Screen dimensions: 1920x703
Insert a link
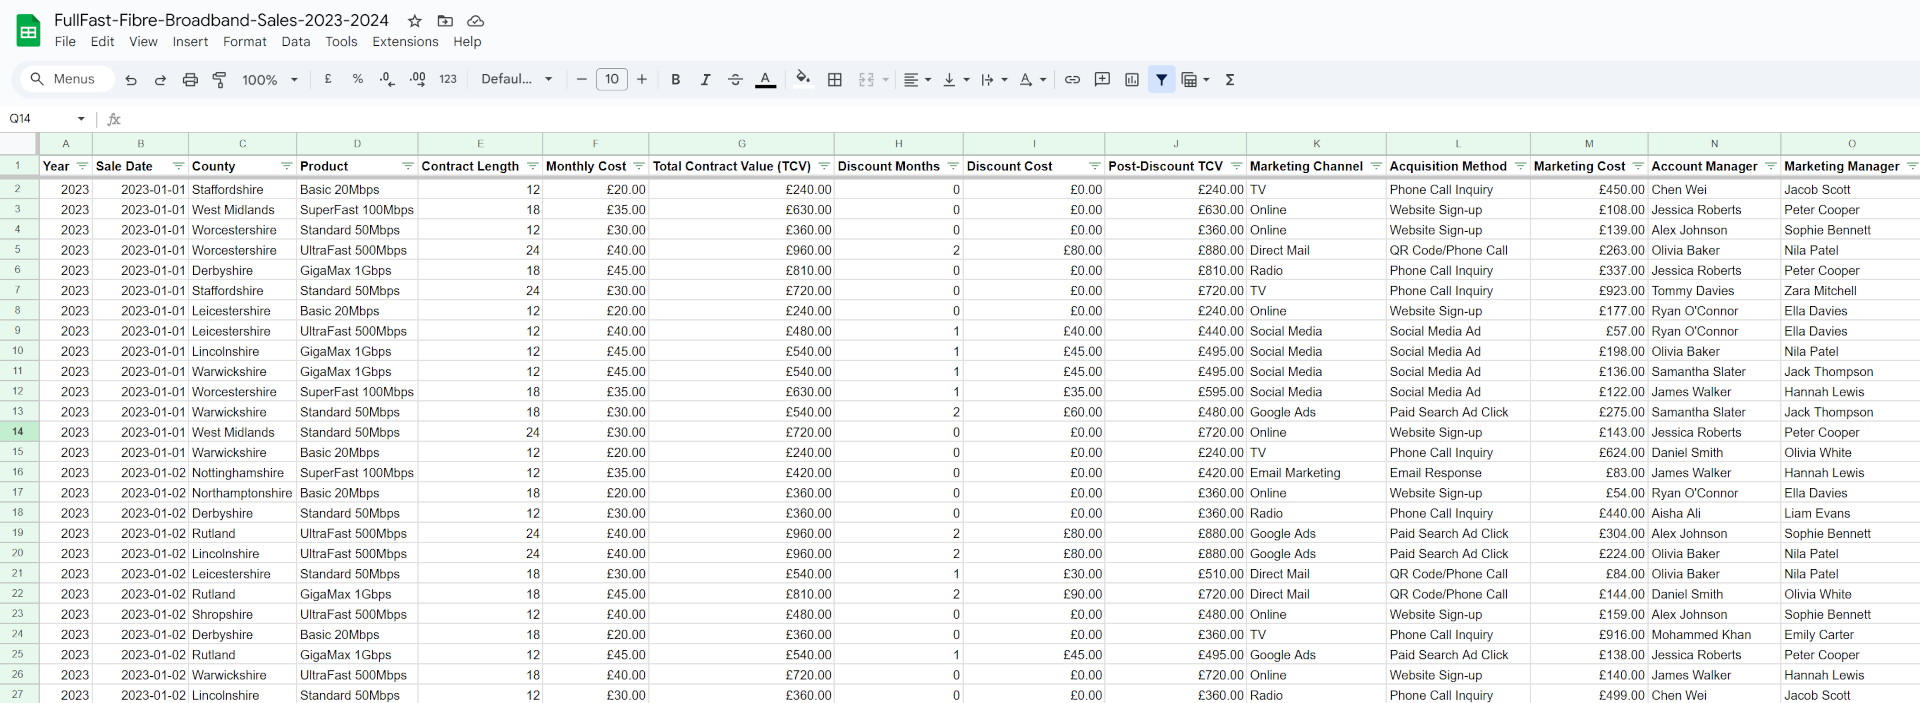click(1072, 79)
